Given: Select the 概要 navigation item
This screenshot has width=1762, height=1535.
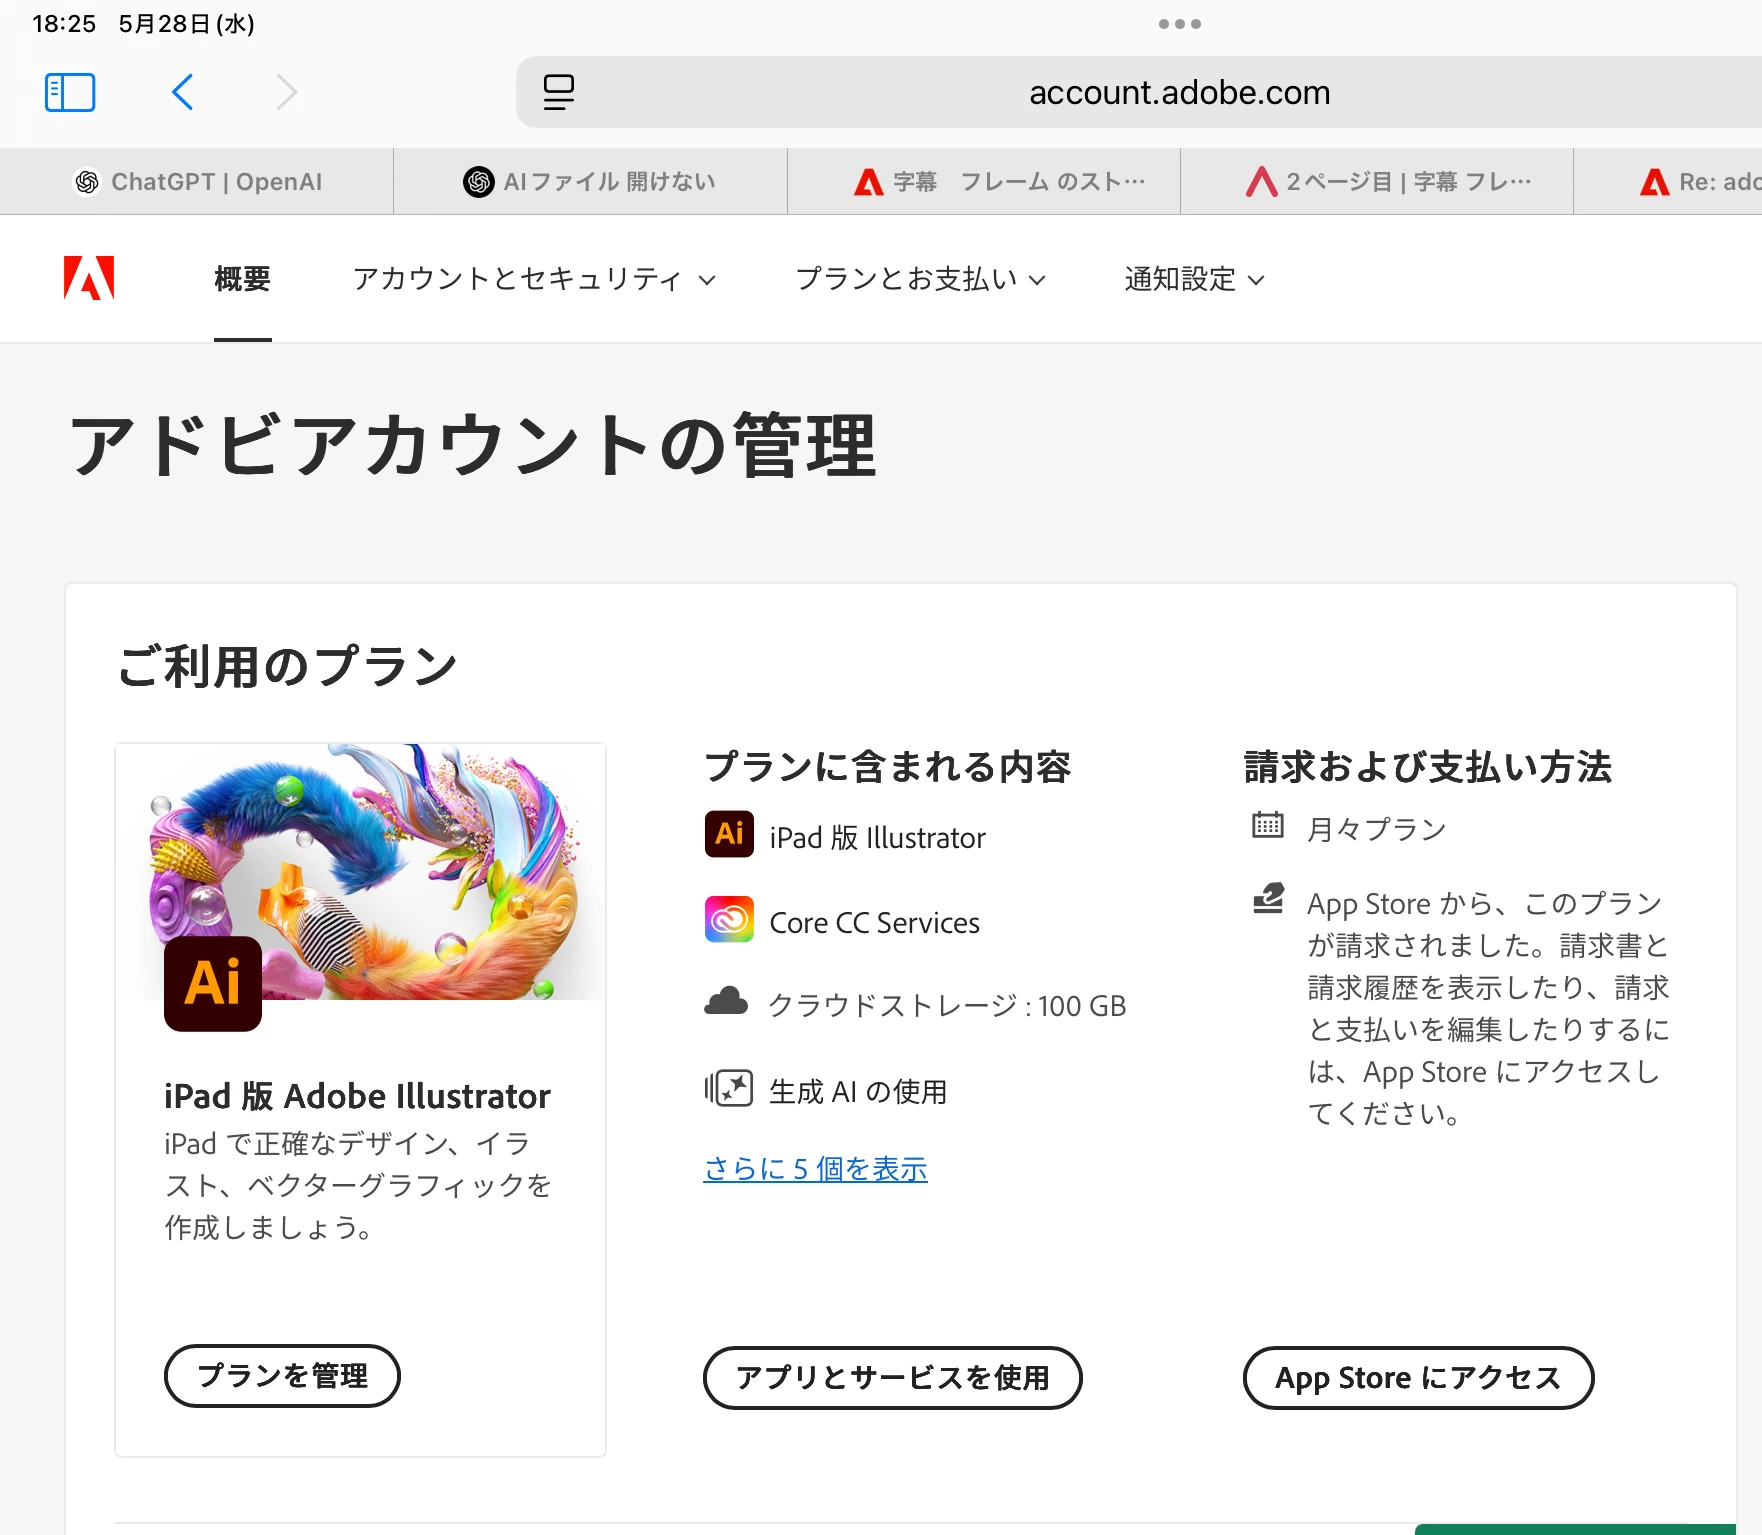Looking at the screenshot, I should [242, 278].
